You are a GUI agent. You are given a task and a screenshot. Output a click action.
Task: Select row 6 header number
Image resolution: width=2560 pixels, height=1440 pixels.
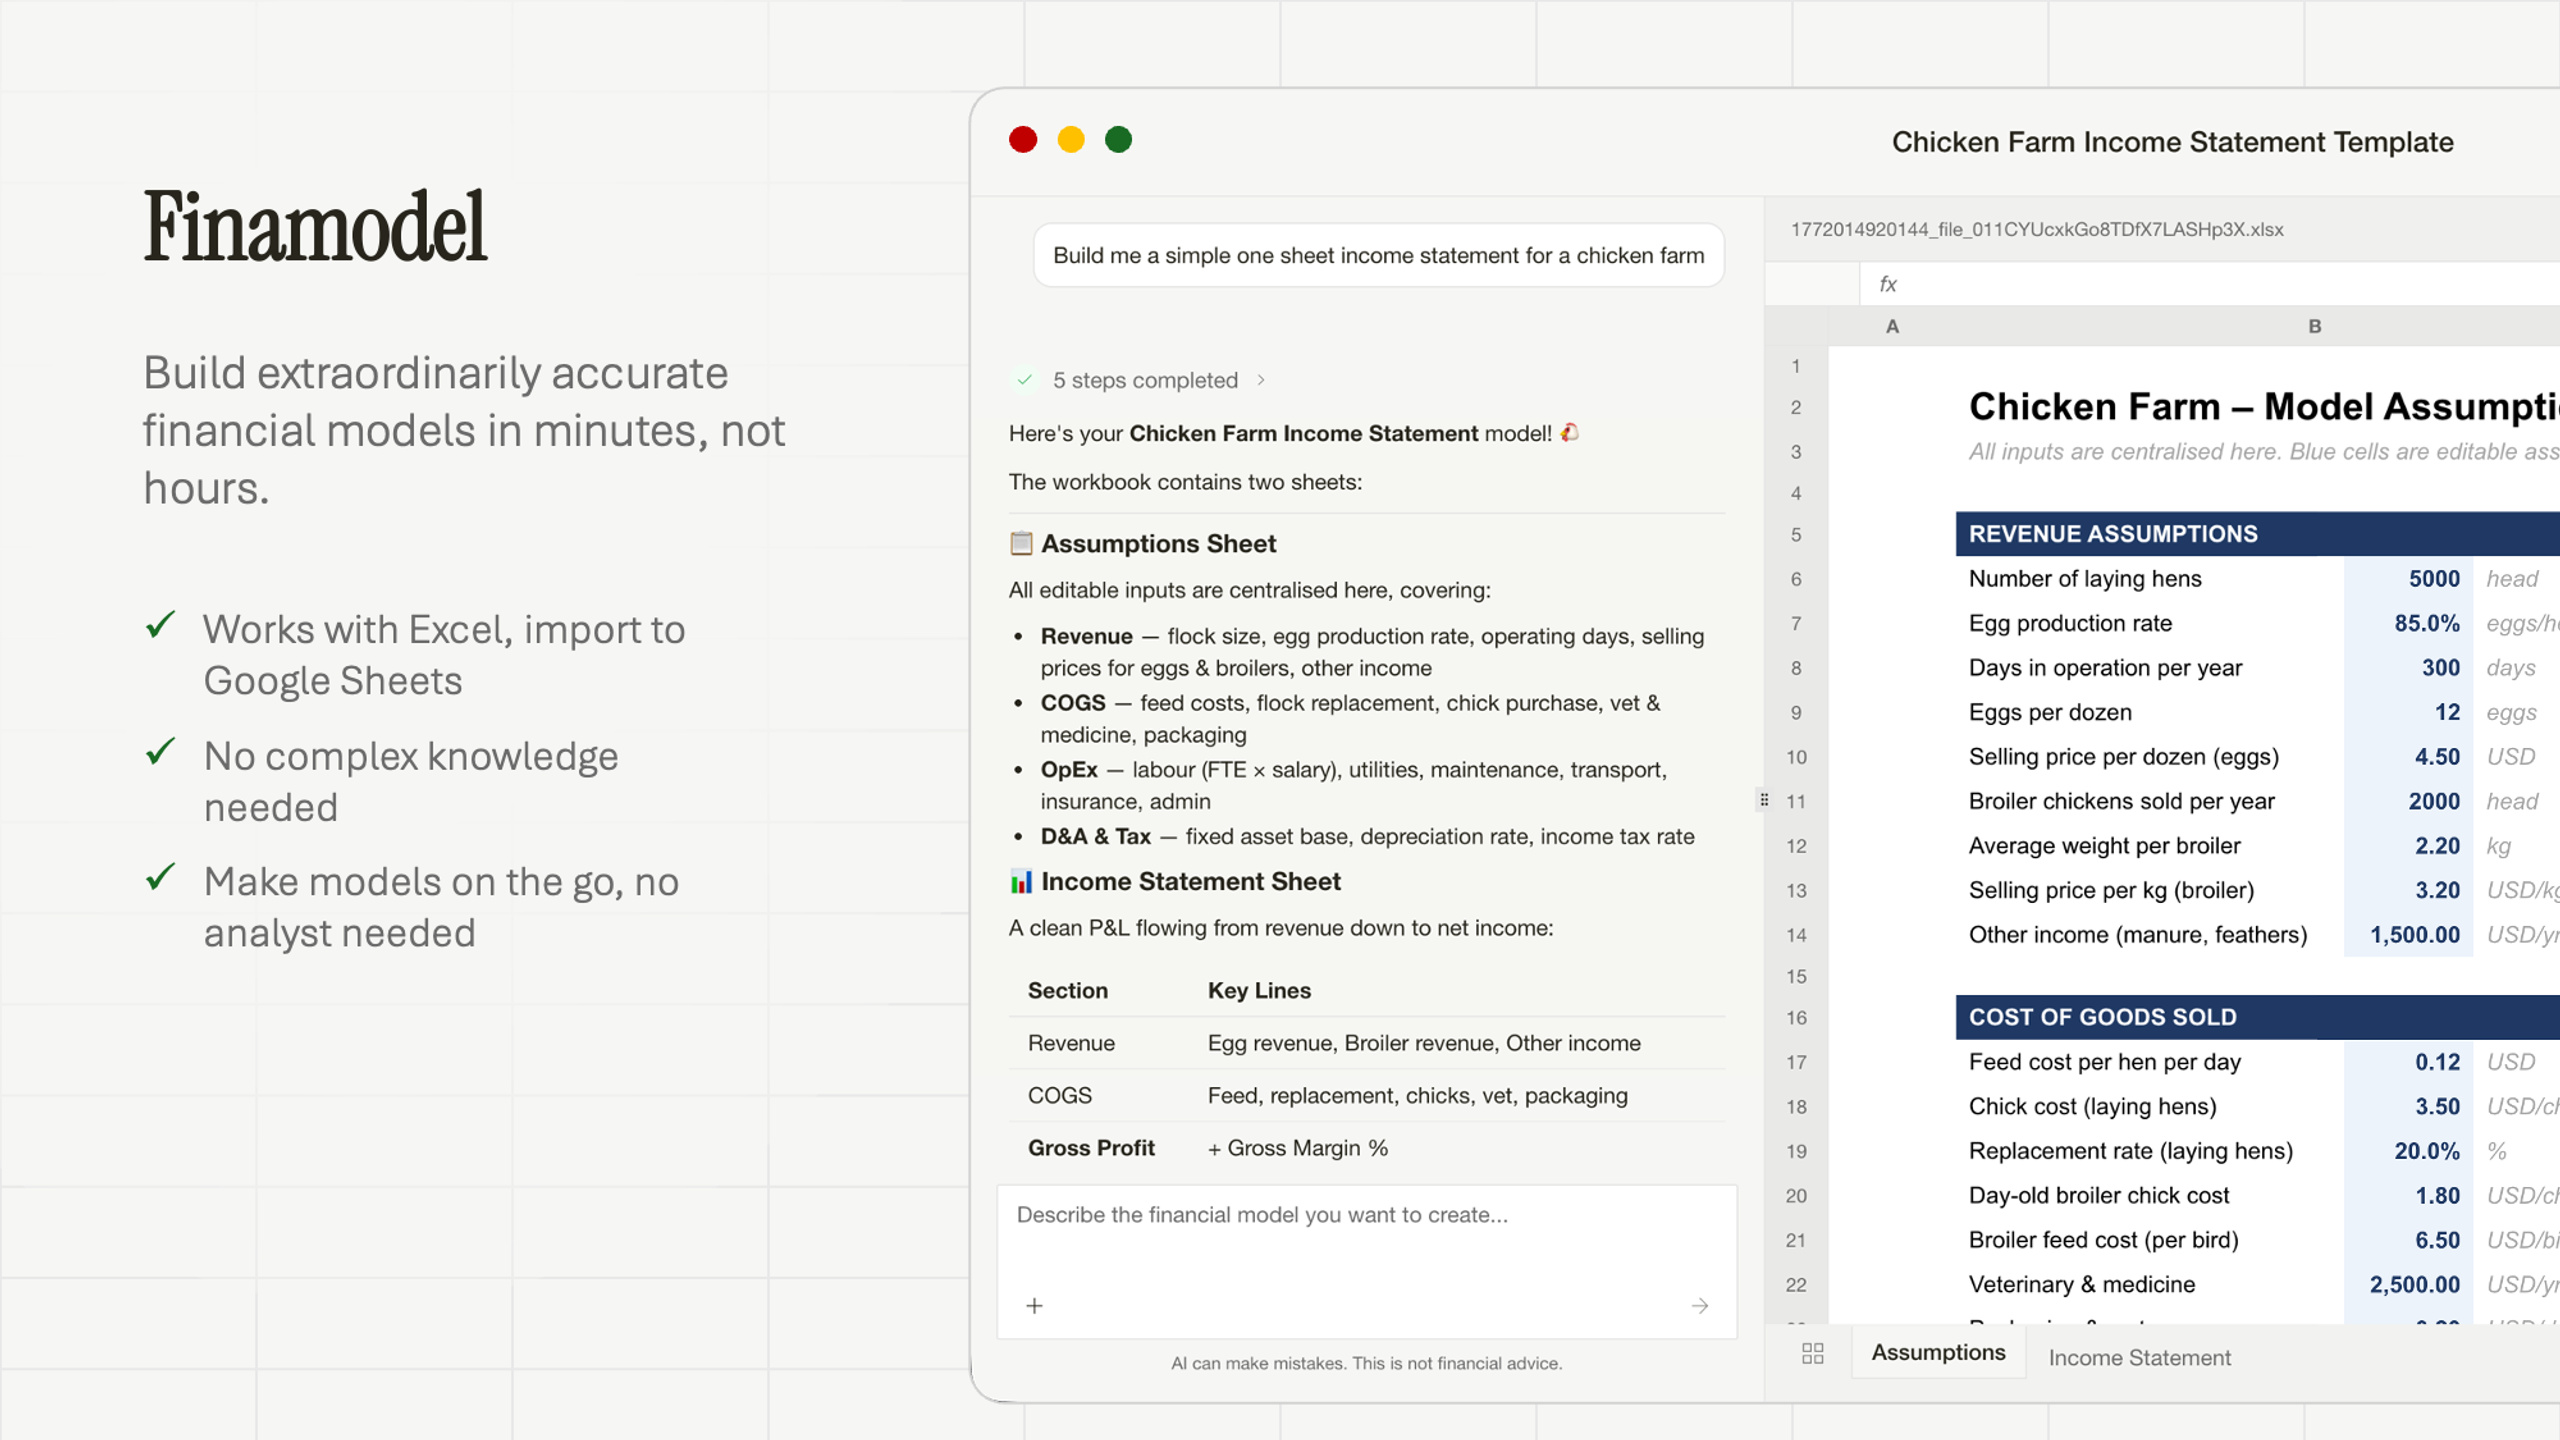tap(1797, 579)
